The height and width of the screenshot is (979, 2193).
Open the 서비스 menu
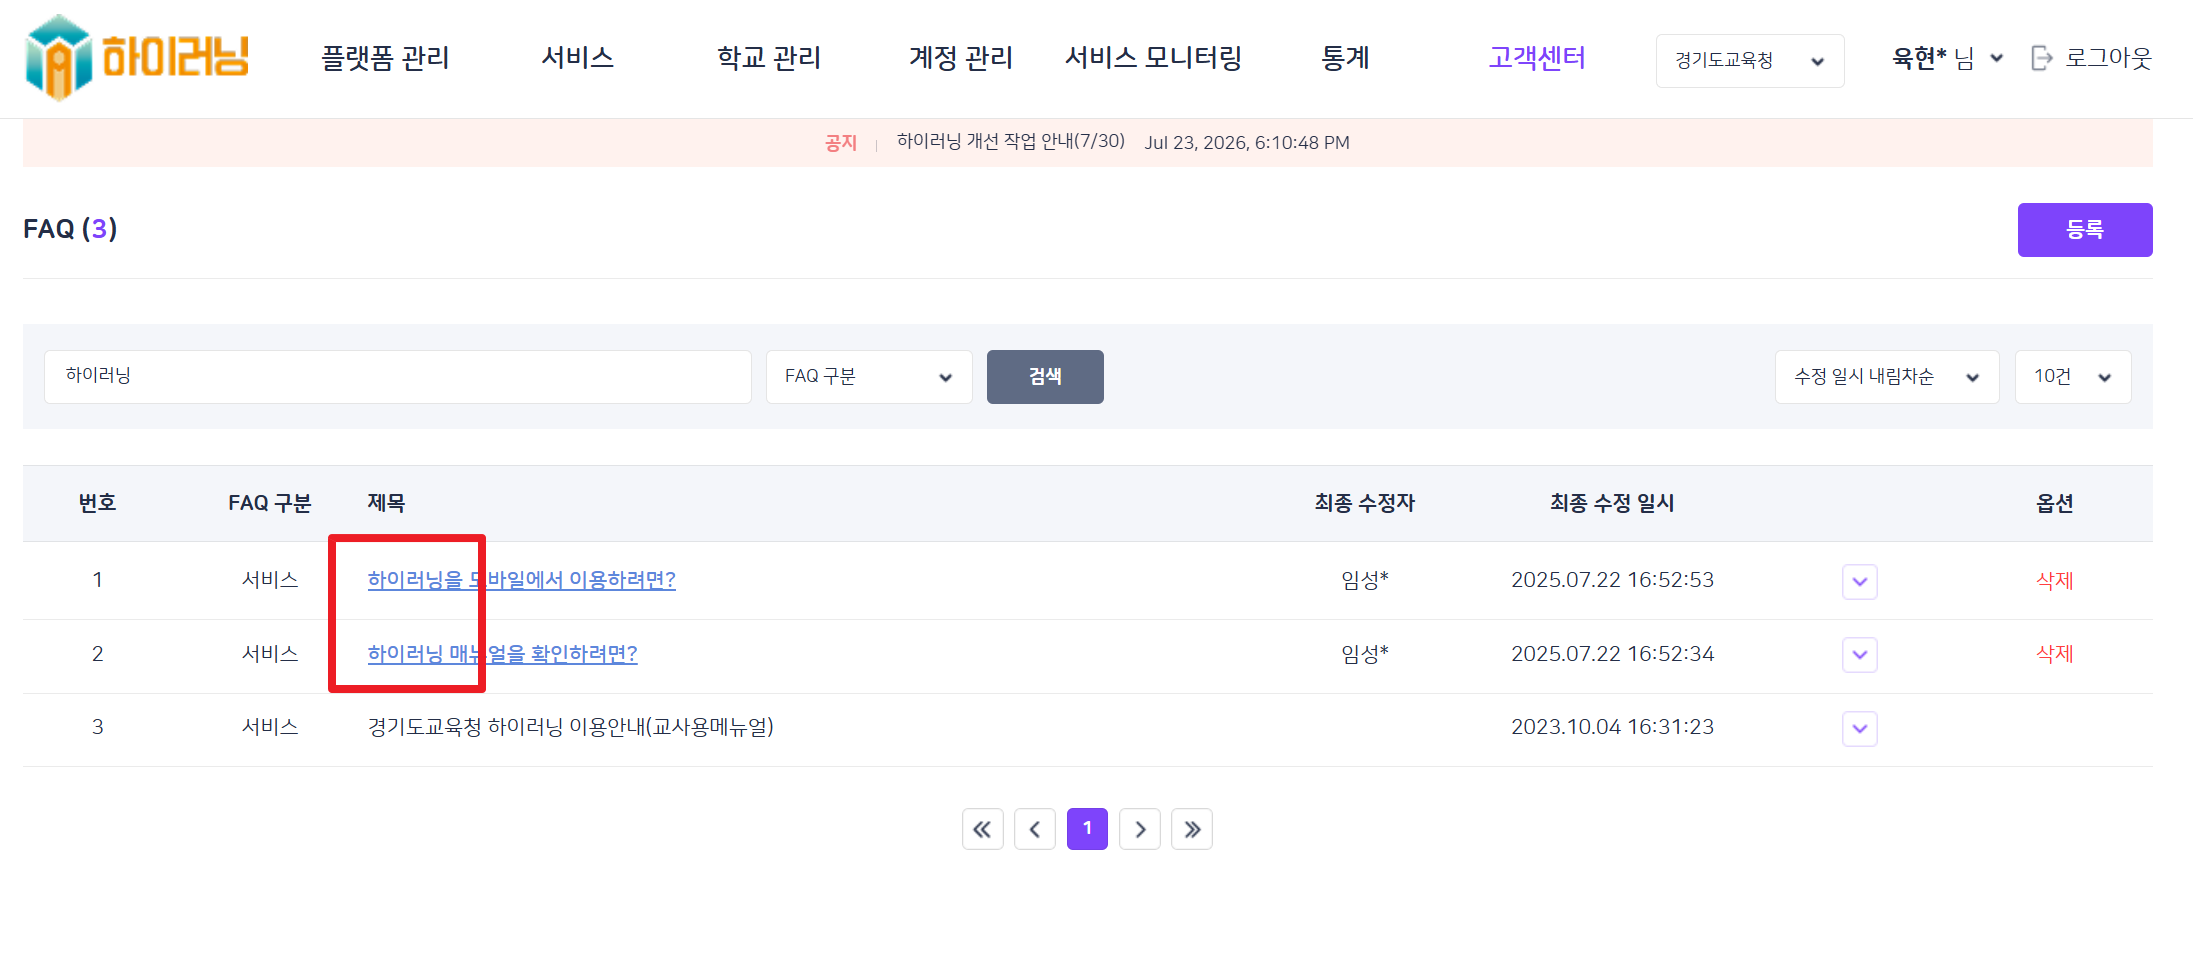pos(577,58)
